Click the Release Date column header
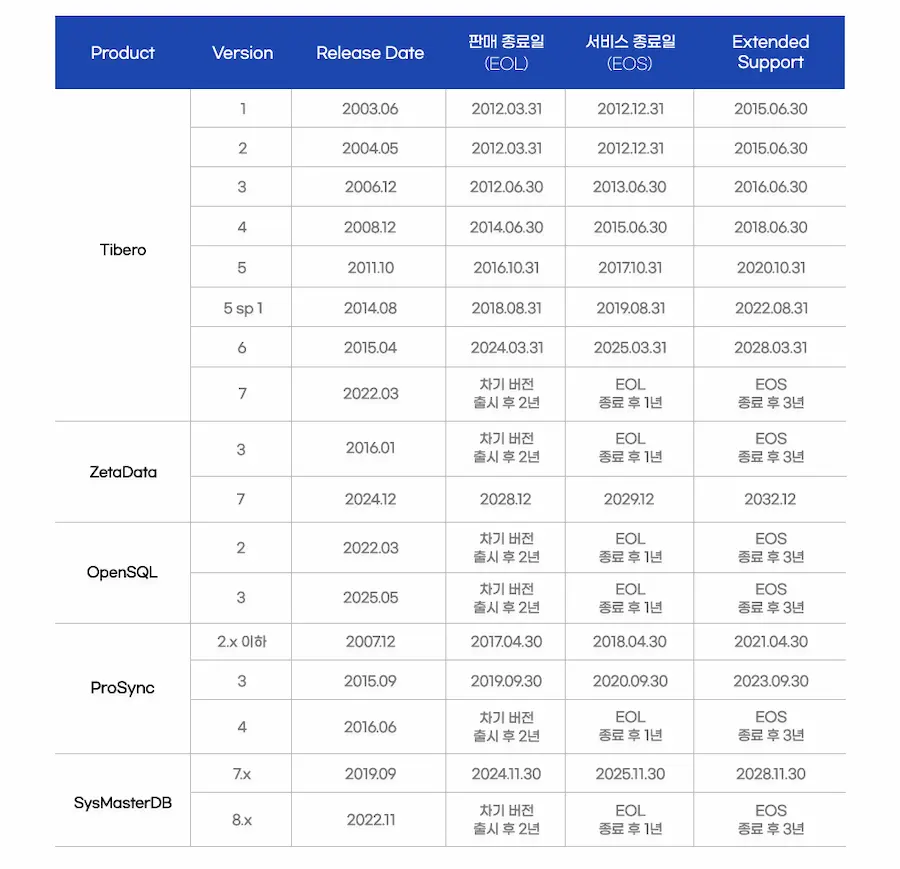This screenshot has width=900, height=869. tap(370, 53)
